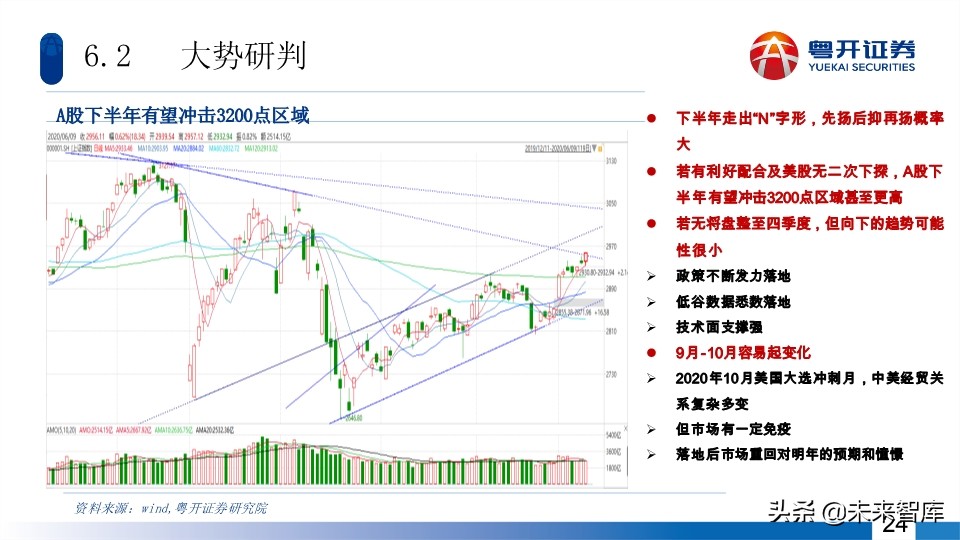Click the Yuekai Securities round red logo
Screen dimensions: 960x540
773,56
